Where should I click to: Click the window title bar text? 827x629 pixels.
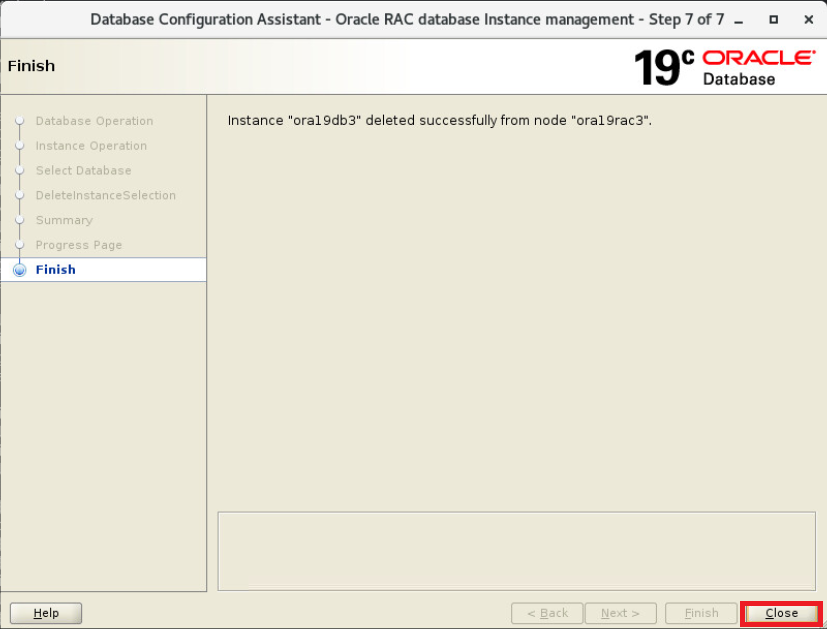[x=407, y=20]
